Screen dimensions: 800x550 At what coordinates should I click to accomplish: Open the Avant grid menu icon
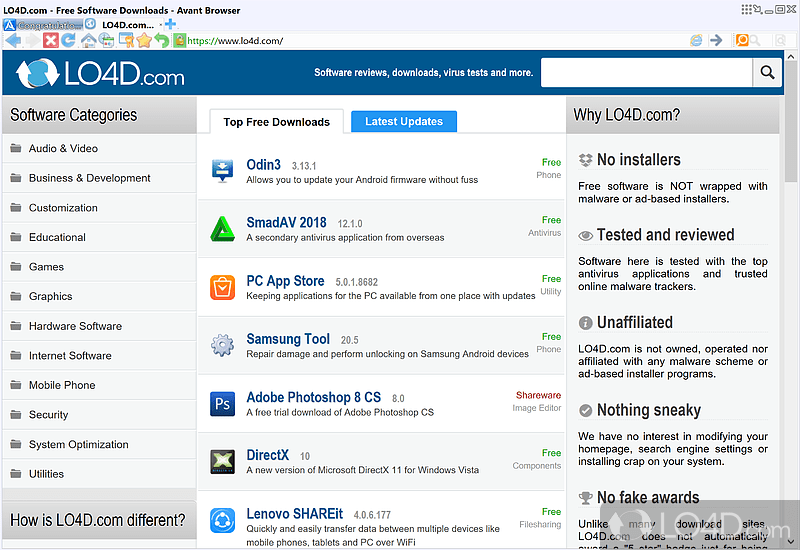[x=746, y=9]
